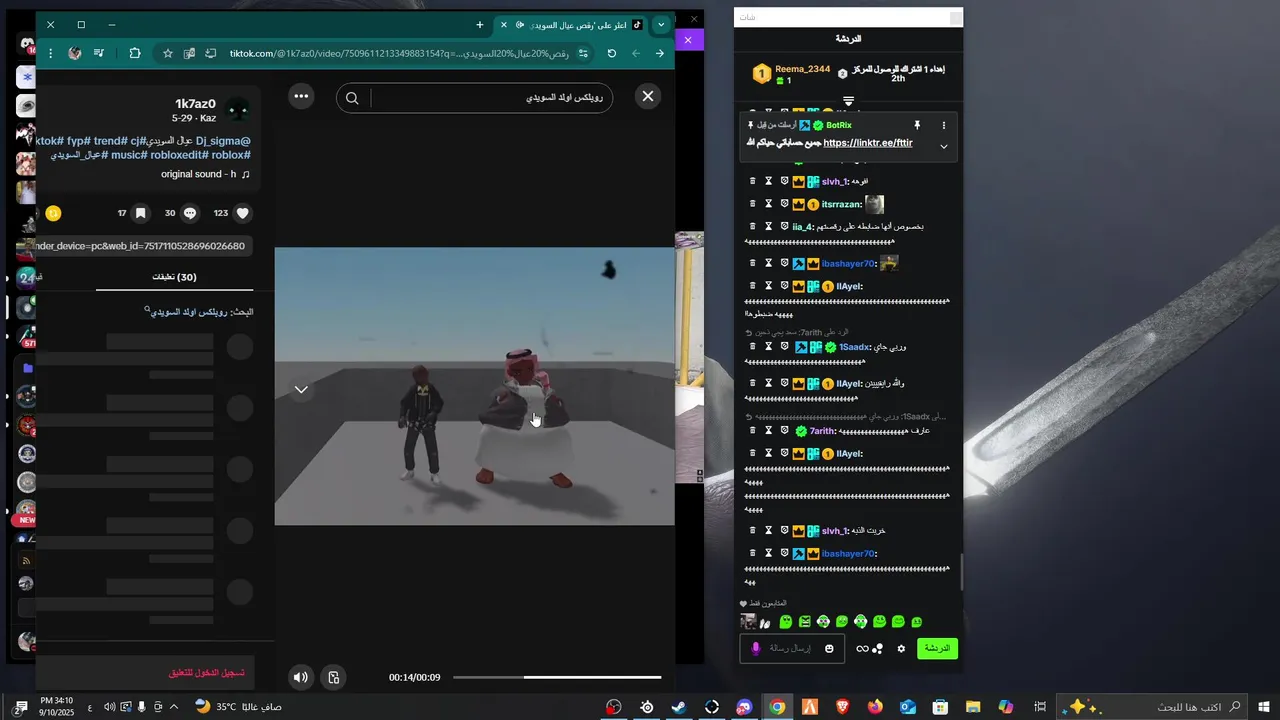Viewport: 1280px width, 720px height.
Task: Click username itsrrazan in chat
Action: coord(841,204)
